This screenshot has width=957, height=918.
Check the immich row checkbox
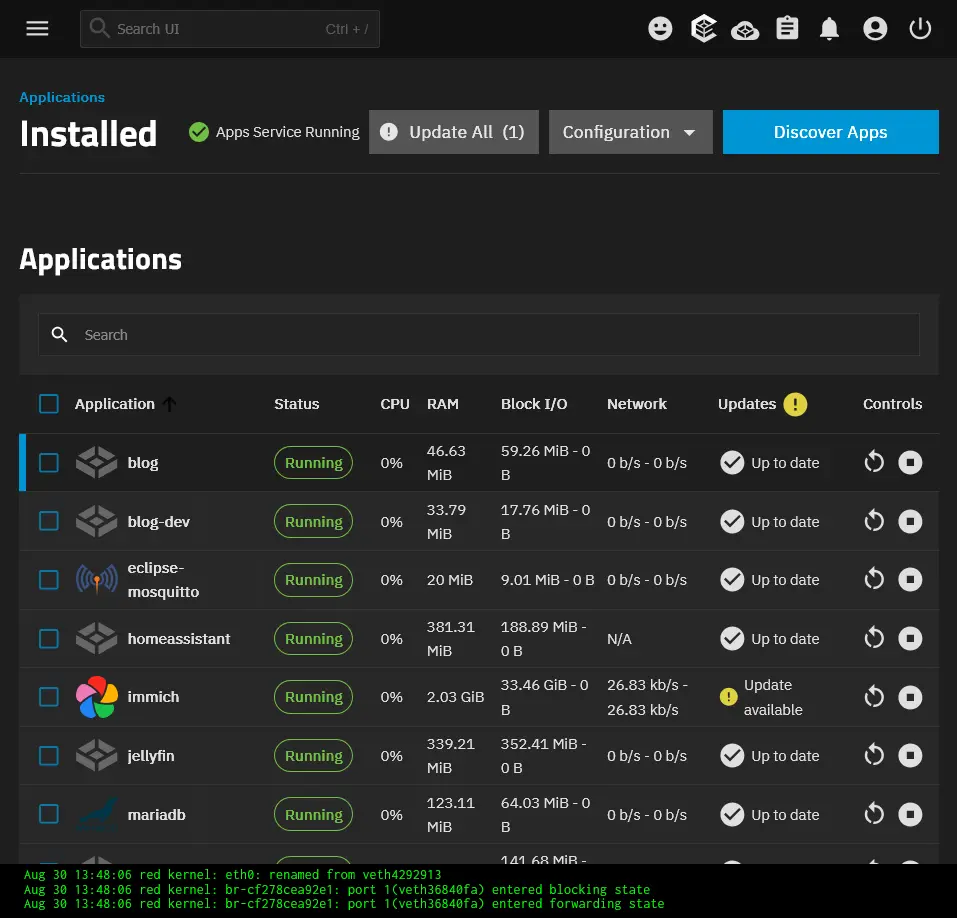click(x=49, y=696)
